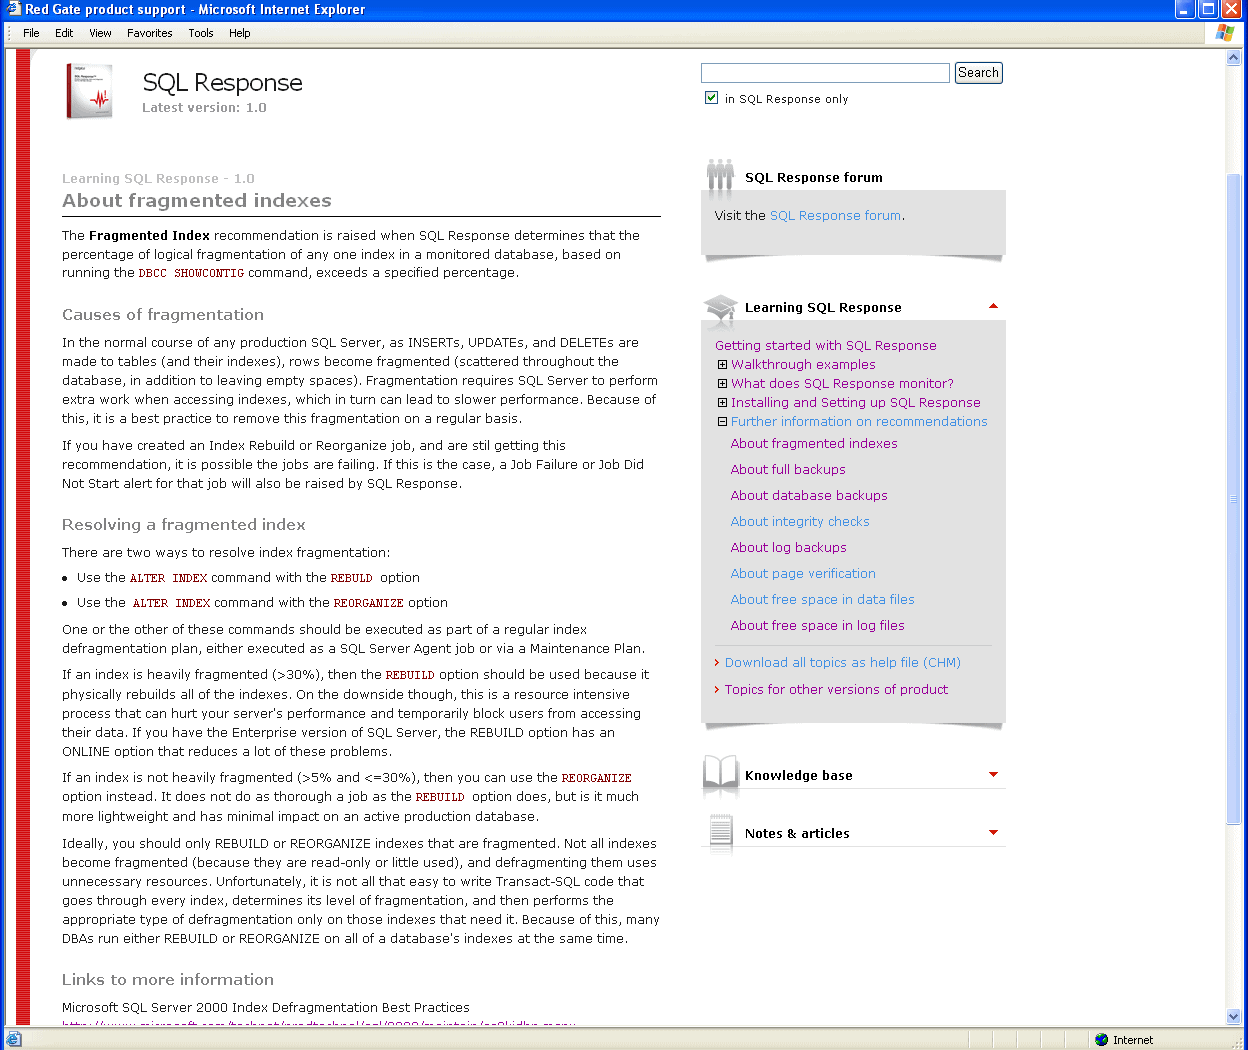Click 'Installing and Setting up SQL Response' link text

pyautogui.click(x=856, y=402)
